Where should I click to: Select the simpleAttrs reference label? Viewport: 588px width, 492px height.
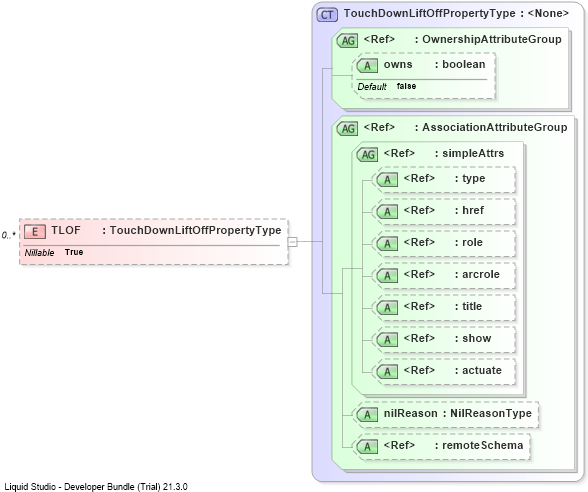click(x=444, y=153)
